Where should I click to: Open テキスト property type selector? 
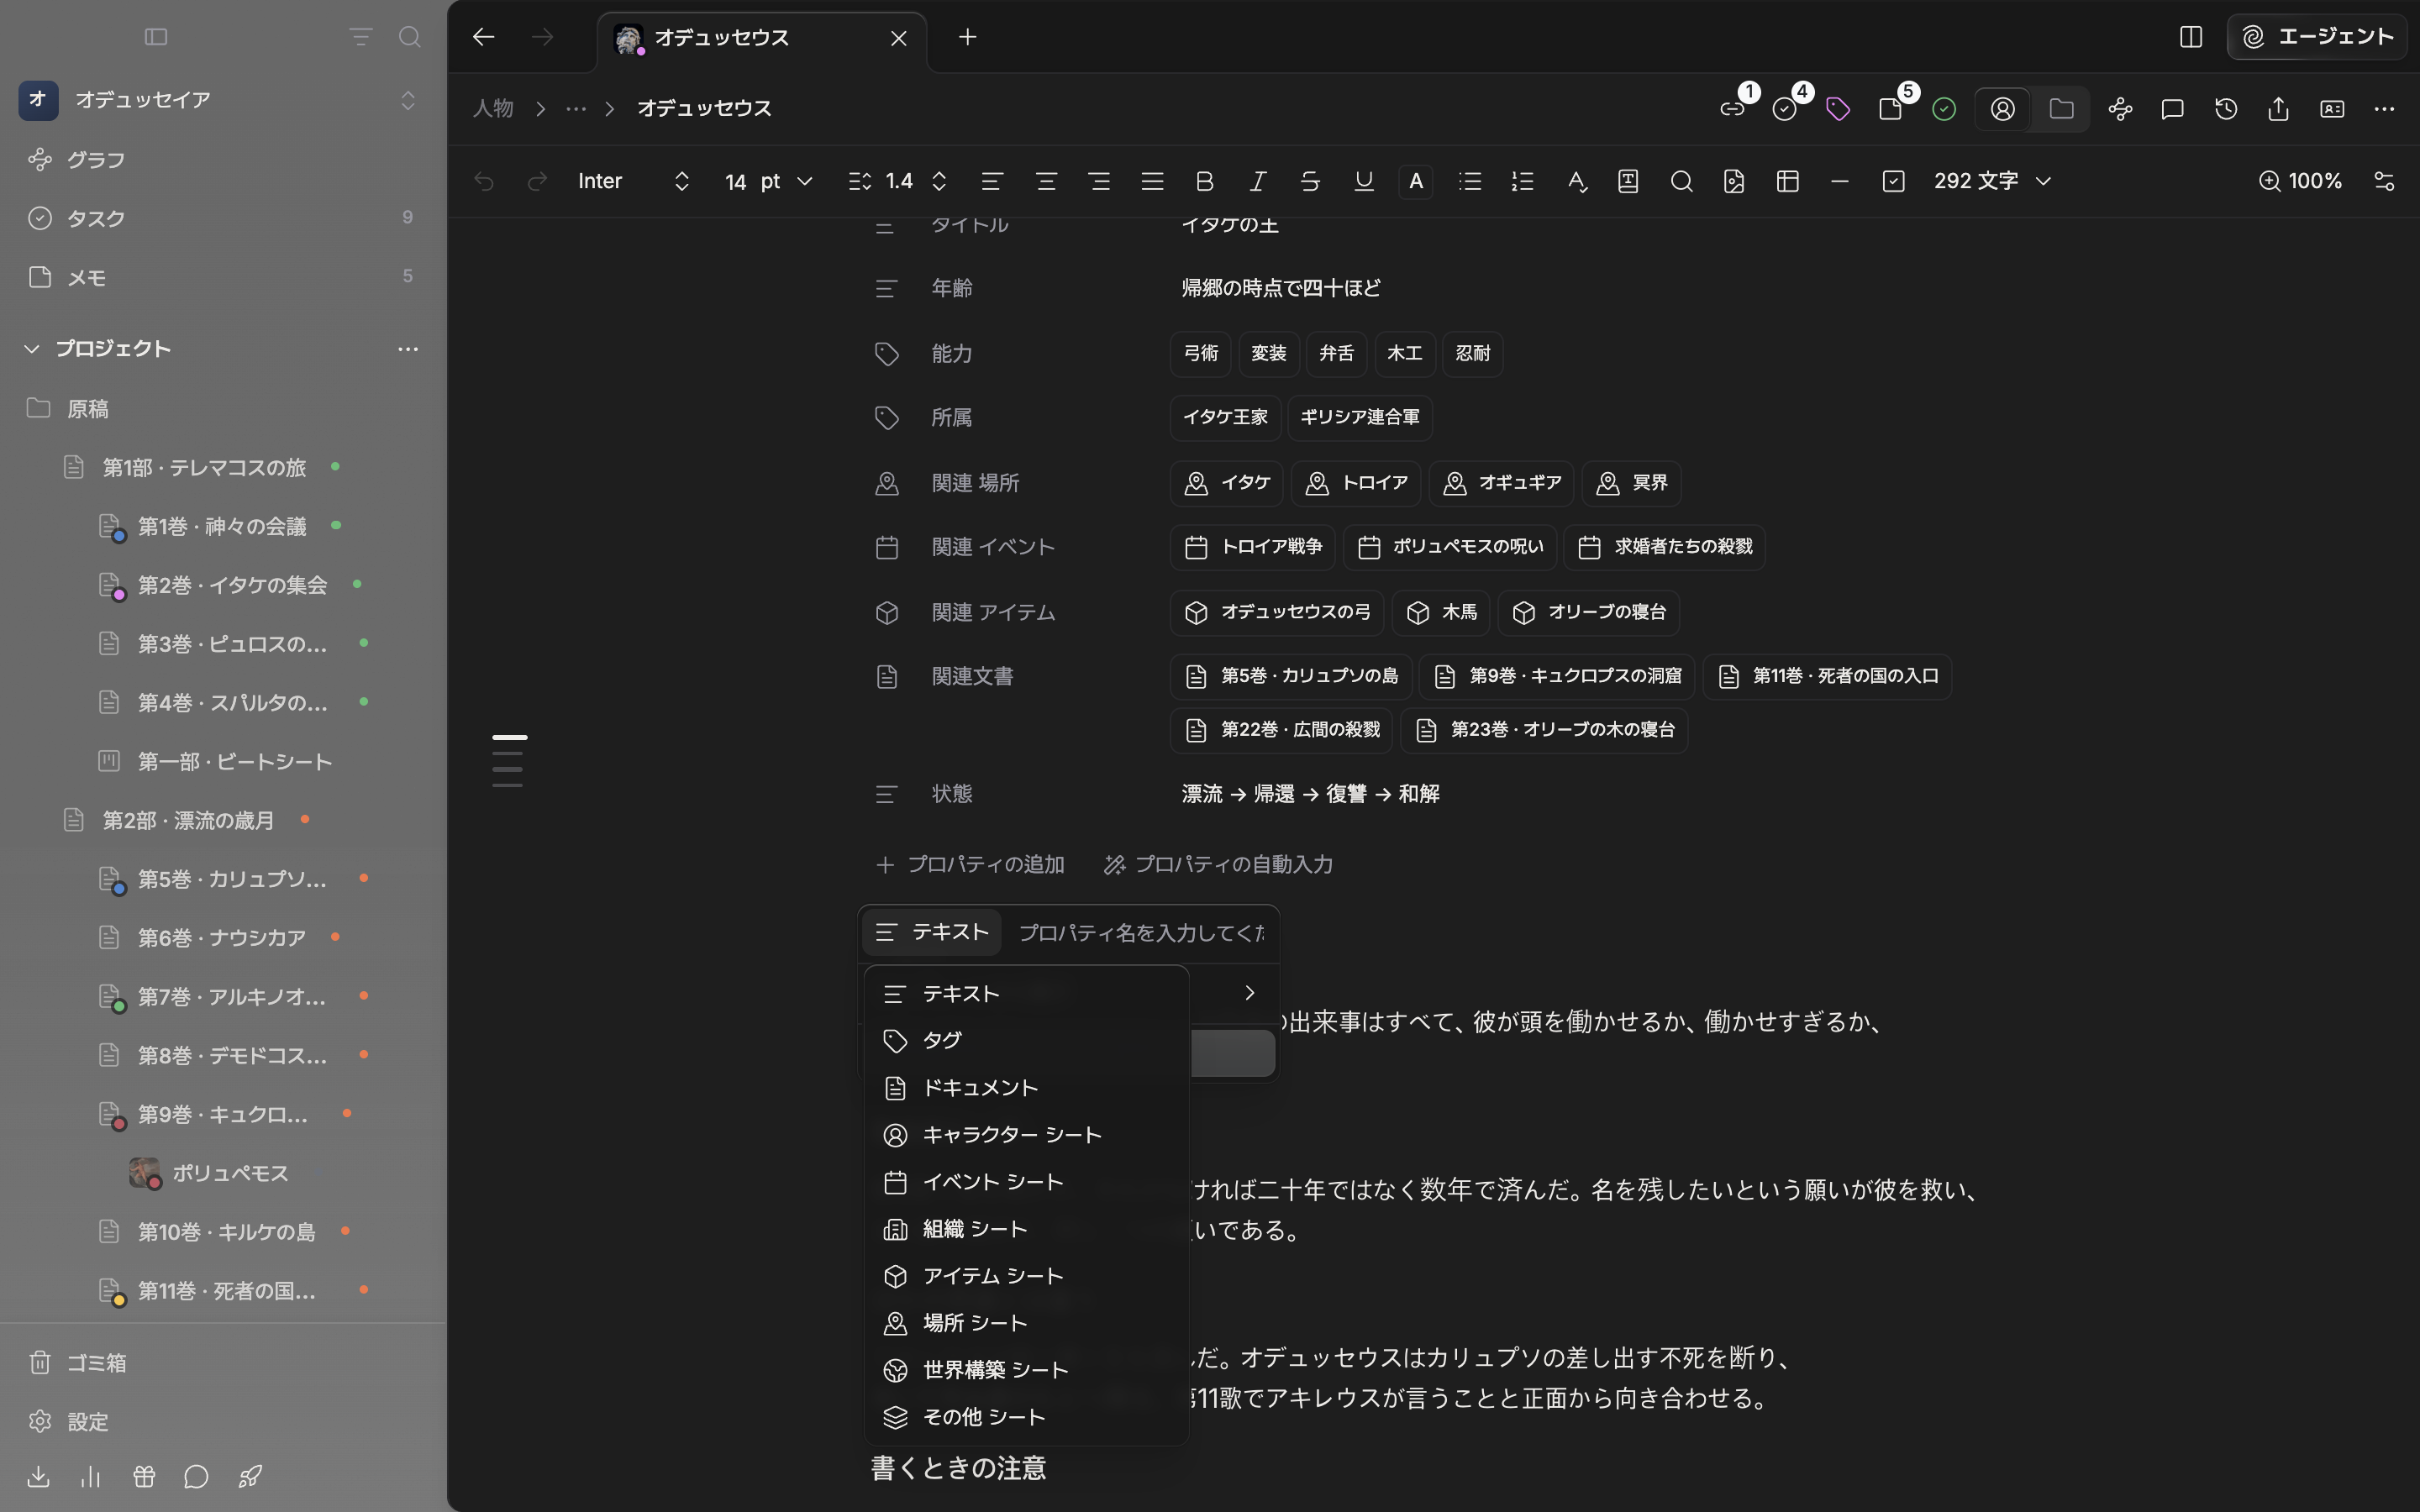[931, 932]
